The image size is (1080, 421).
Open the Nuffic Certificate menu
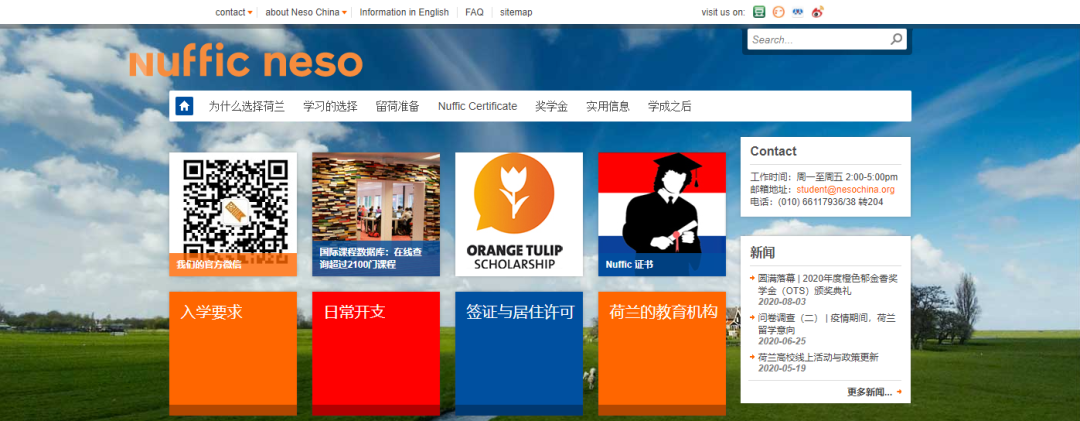click(477, 106)
